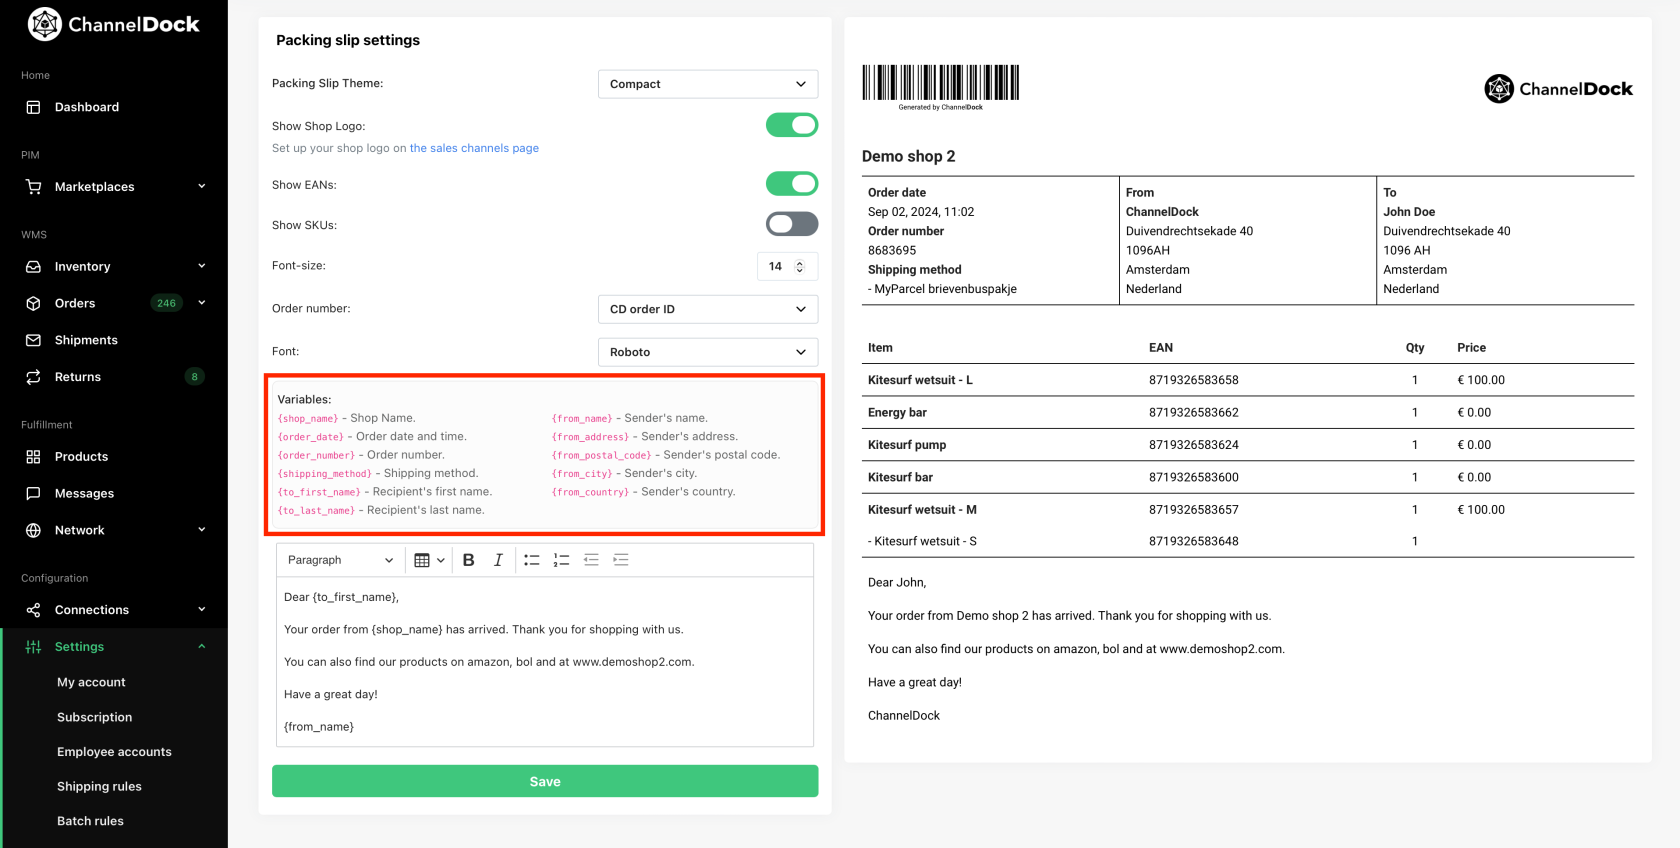This screenshot has height=848, width=1680.
Task: Click the ChannelDock logo on slip preview
Action: pyautogui.click(x=1558, y=89)
